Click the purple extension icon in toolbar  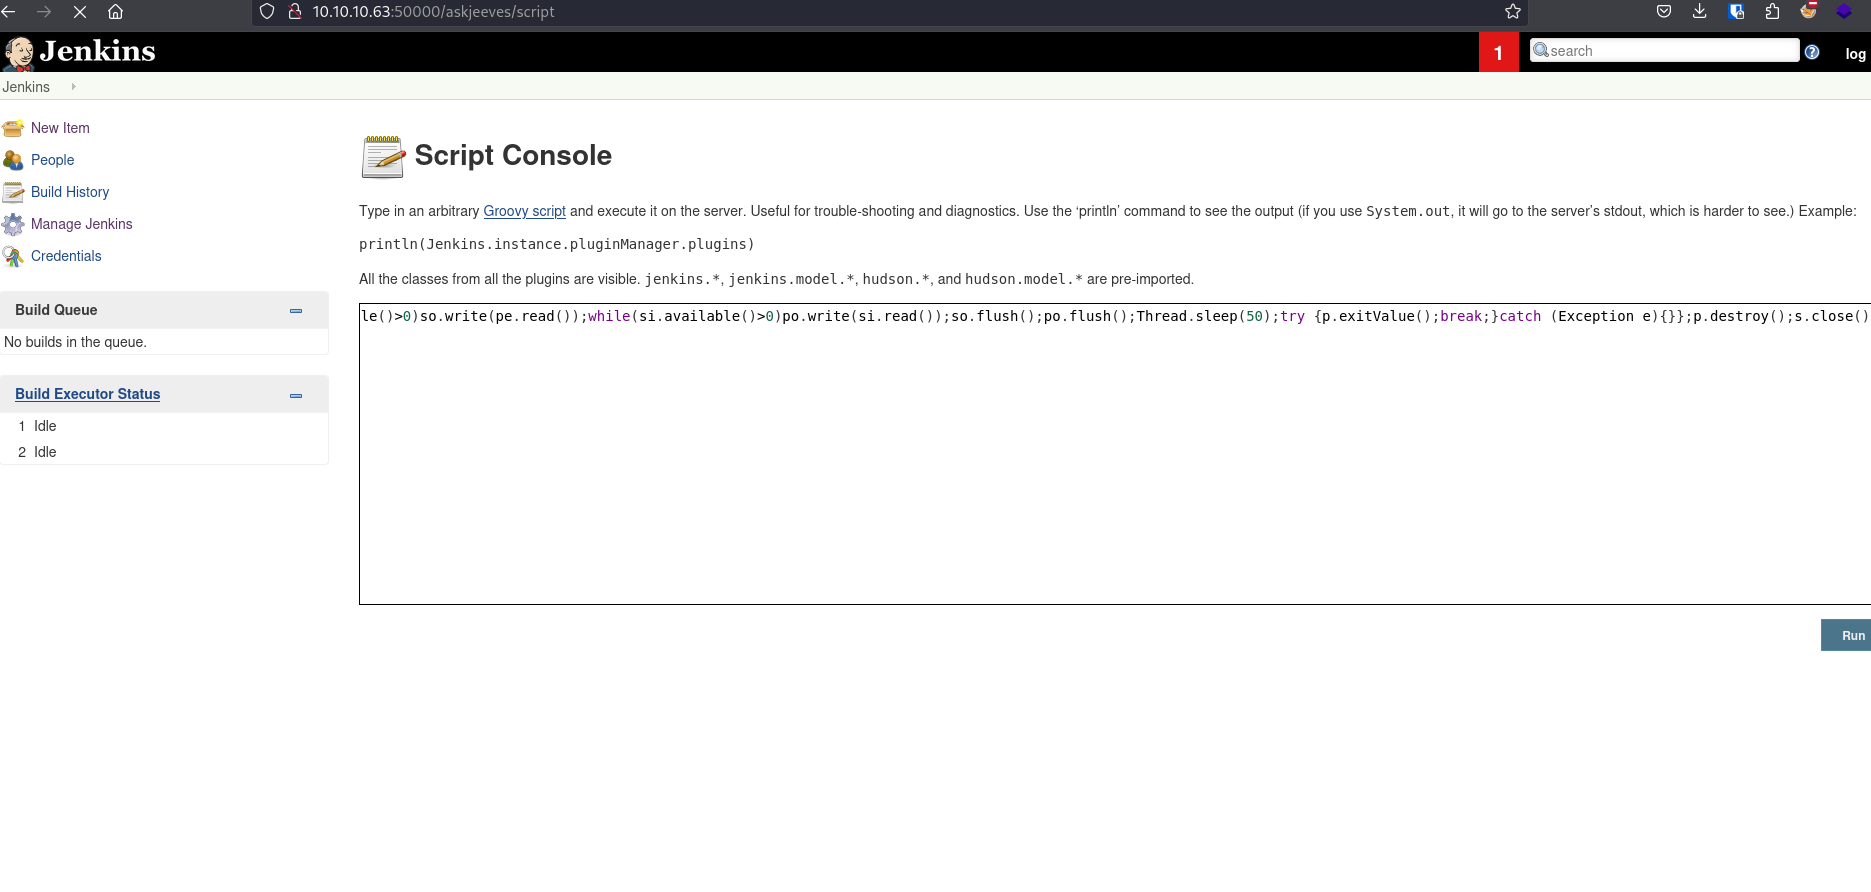coord(1844,12)
